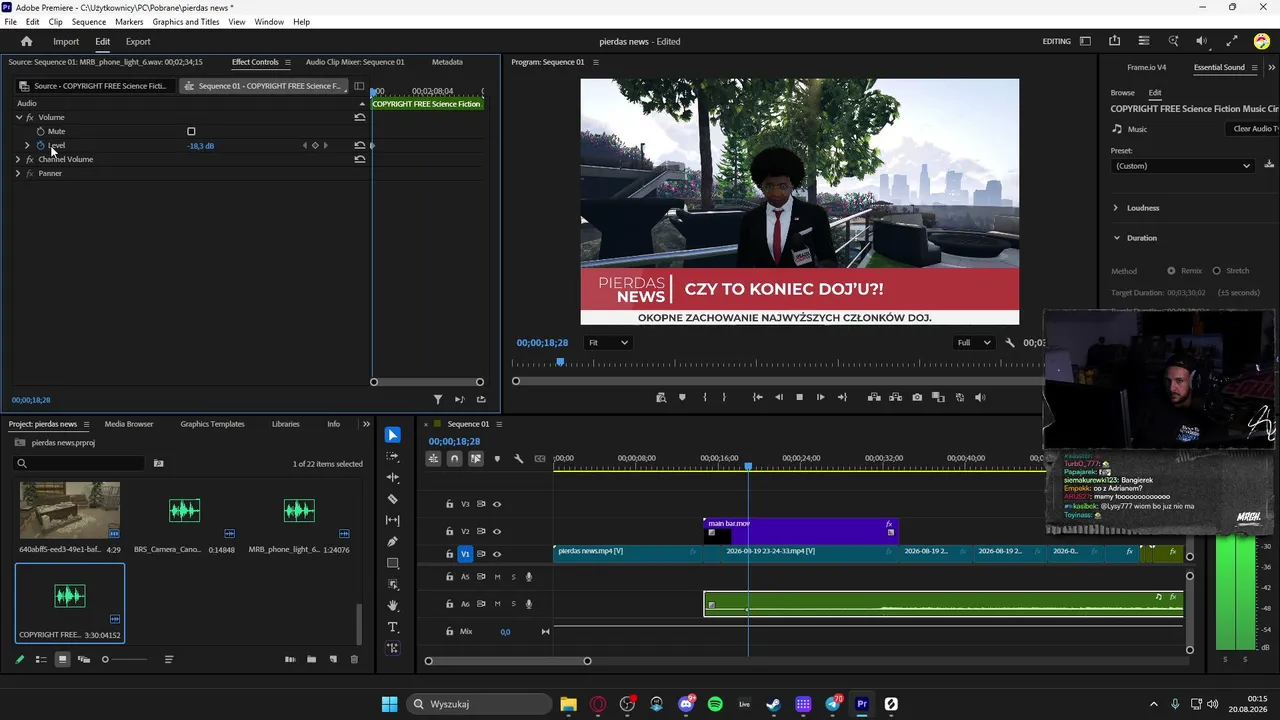Collapse the Volume effect group

click(19, 117)
